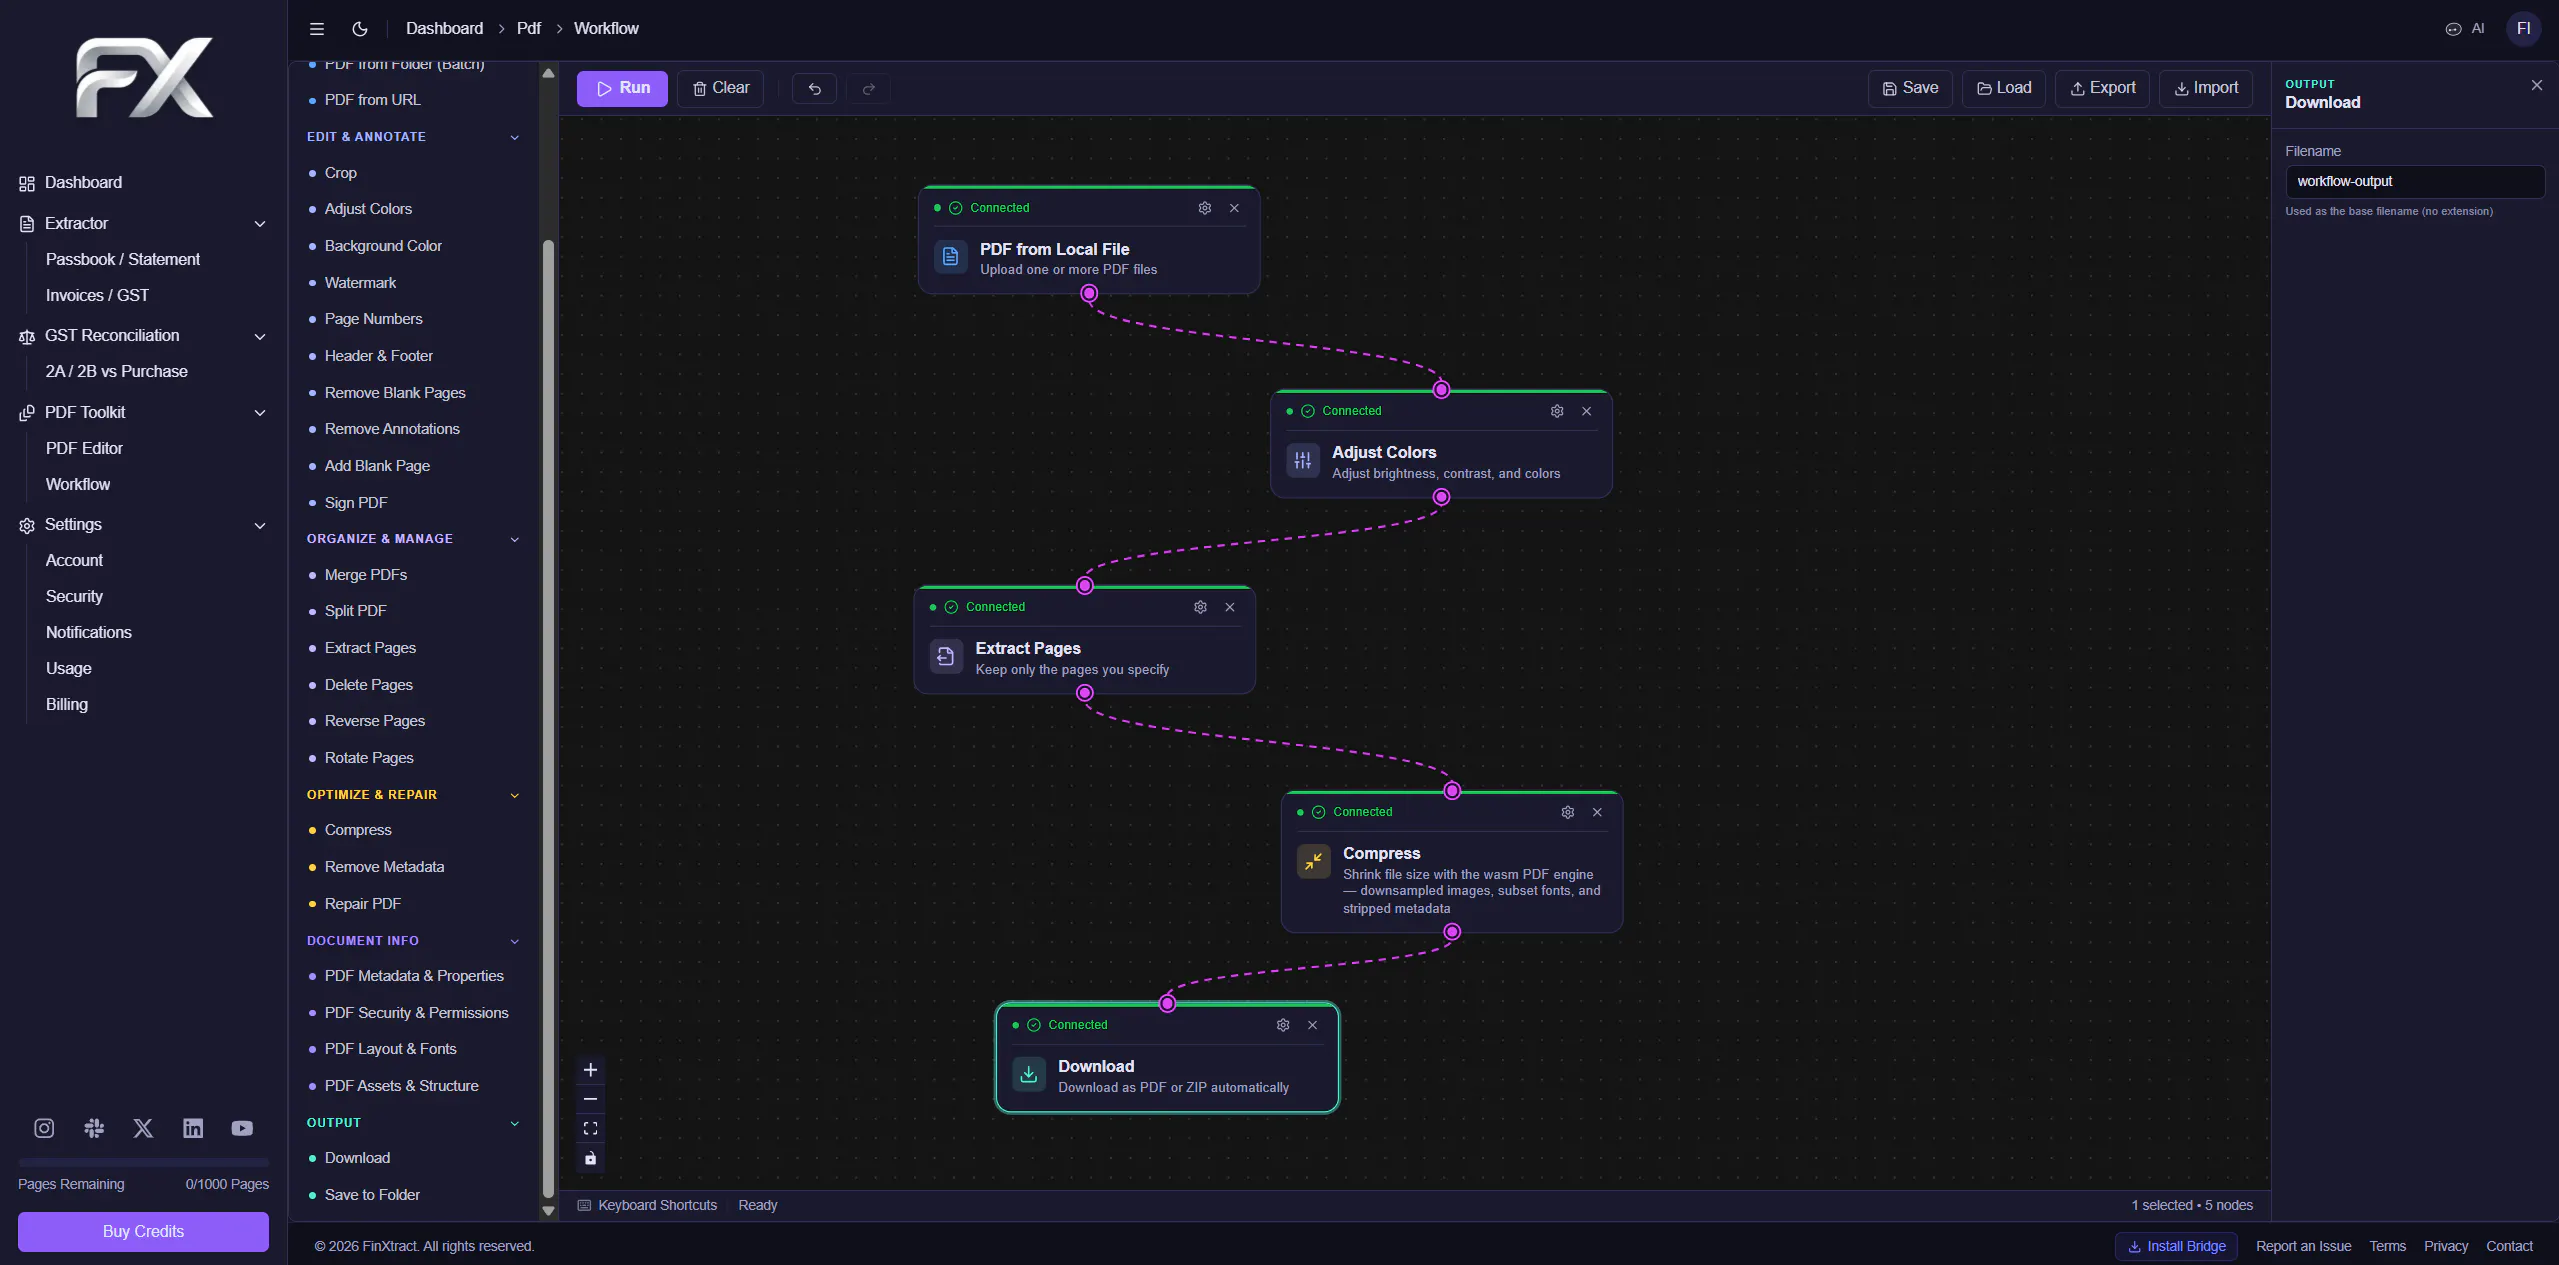Open Passbook / Statement extractor
The image size is (2559, 1265).
coord(123,260)
